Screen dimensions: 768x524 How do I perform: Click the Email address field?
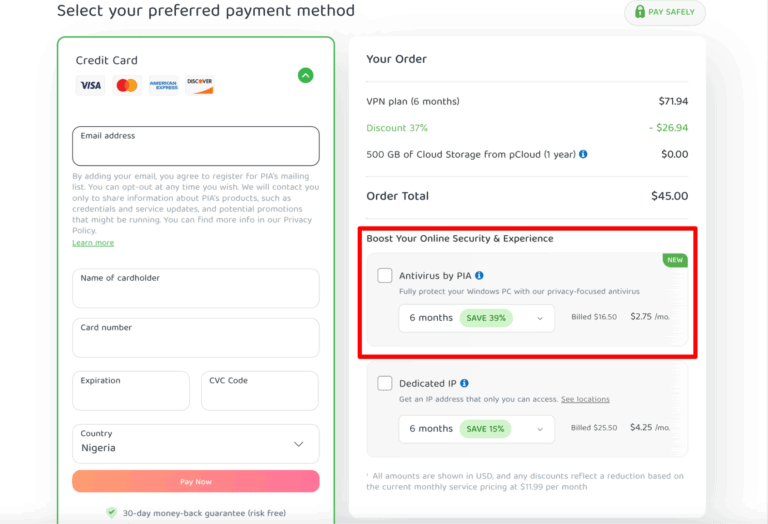pyautogui.click(x=196, y=146)
